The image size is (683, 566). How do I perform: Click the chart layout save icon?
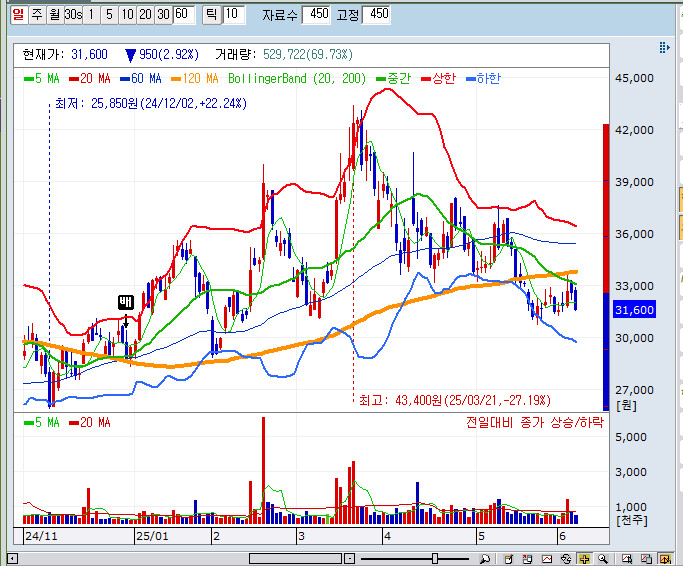pyautogui.click(x=527, y=559)
